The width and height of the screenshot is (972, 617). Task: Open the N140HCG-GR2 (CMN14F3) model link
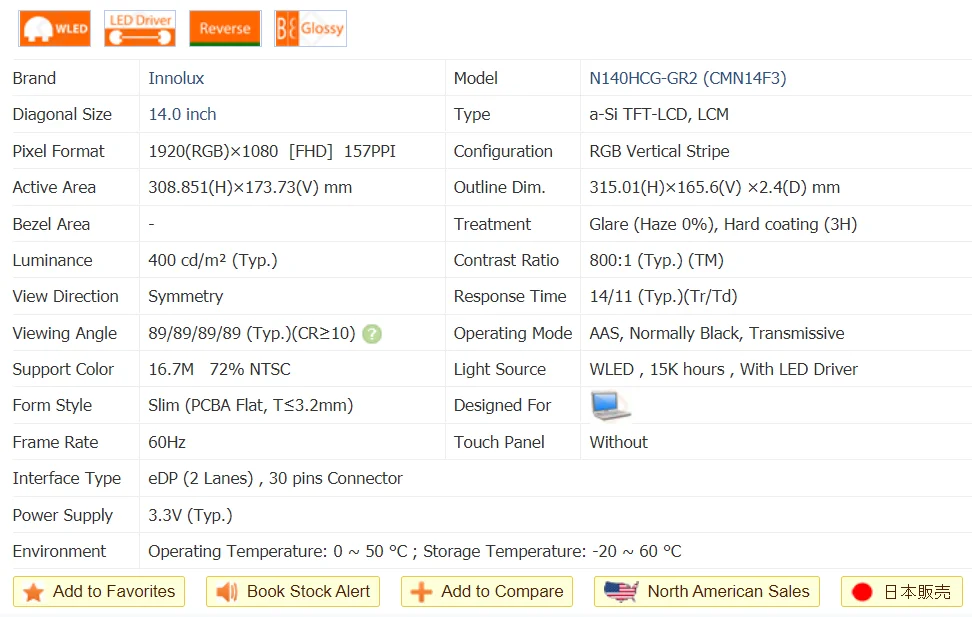(687, 78)
